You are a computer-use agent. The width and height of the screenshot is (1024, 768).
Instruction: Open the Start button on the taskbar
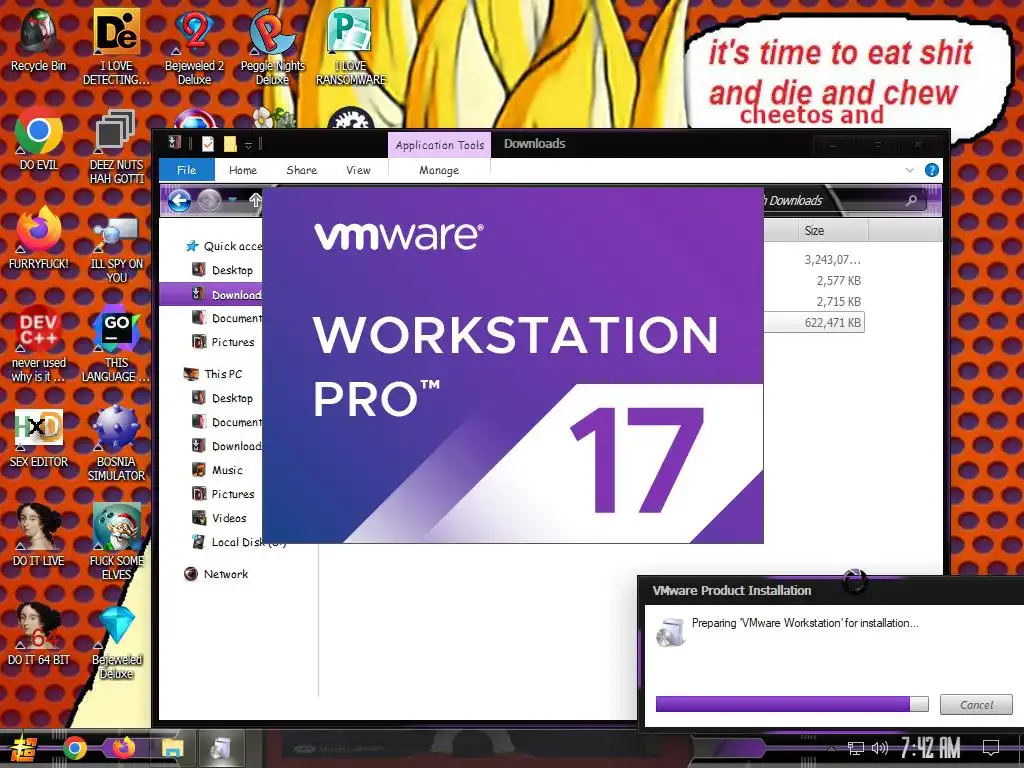point(22,748)
